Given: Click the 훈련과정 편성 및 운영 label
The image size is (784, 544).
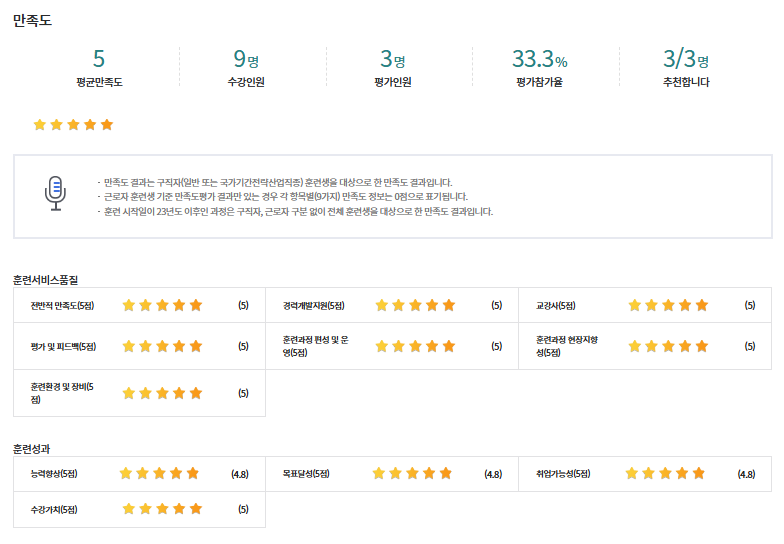Looking at the screenshot, I should point(316,346).
